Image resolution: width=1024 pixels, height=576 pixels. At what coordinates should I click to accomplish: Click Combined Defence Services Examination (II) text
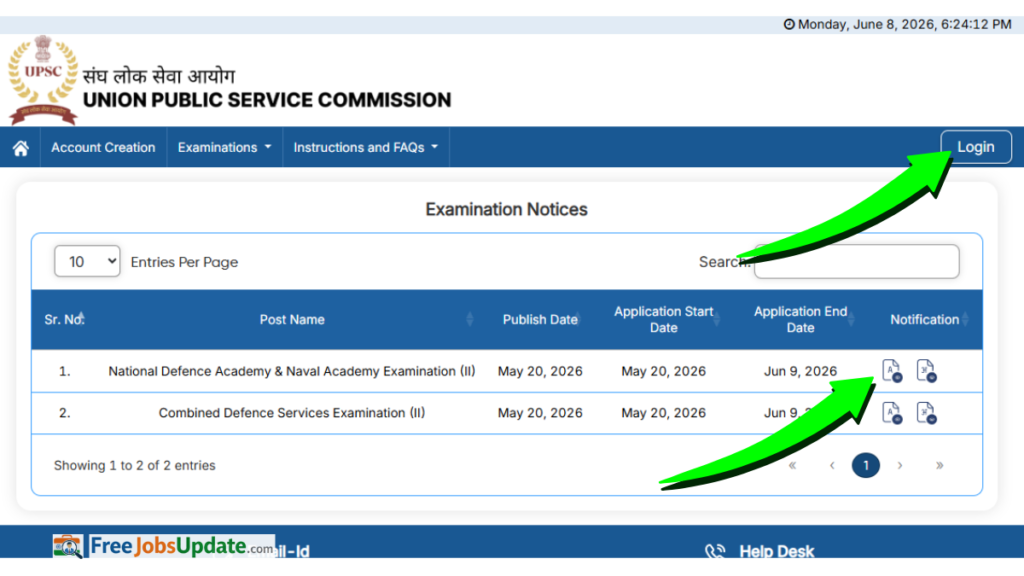[292, 413]
